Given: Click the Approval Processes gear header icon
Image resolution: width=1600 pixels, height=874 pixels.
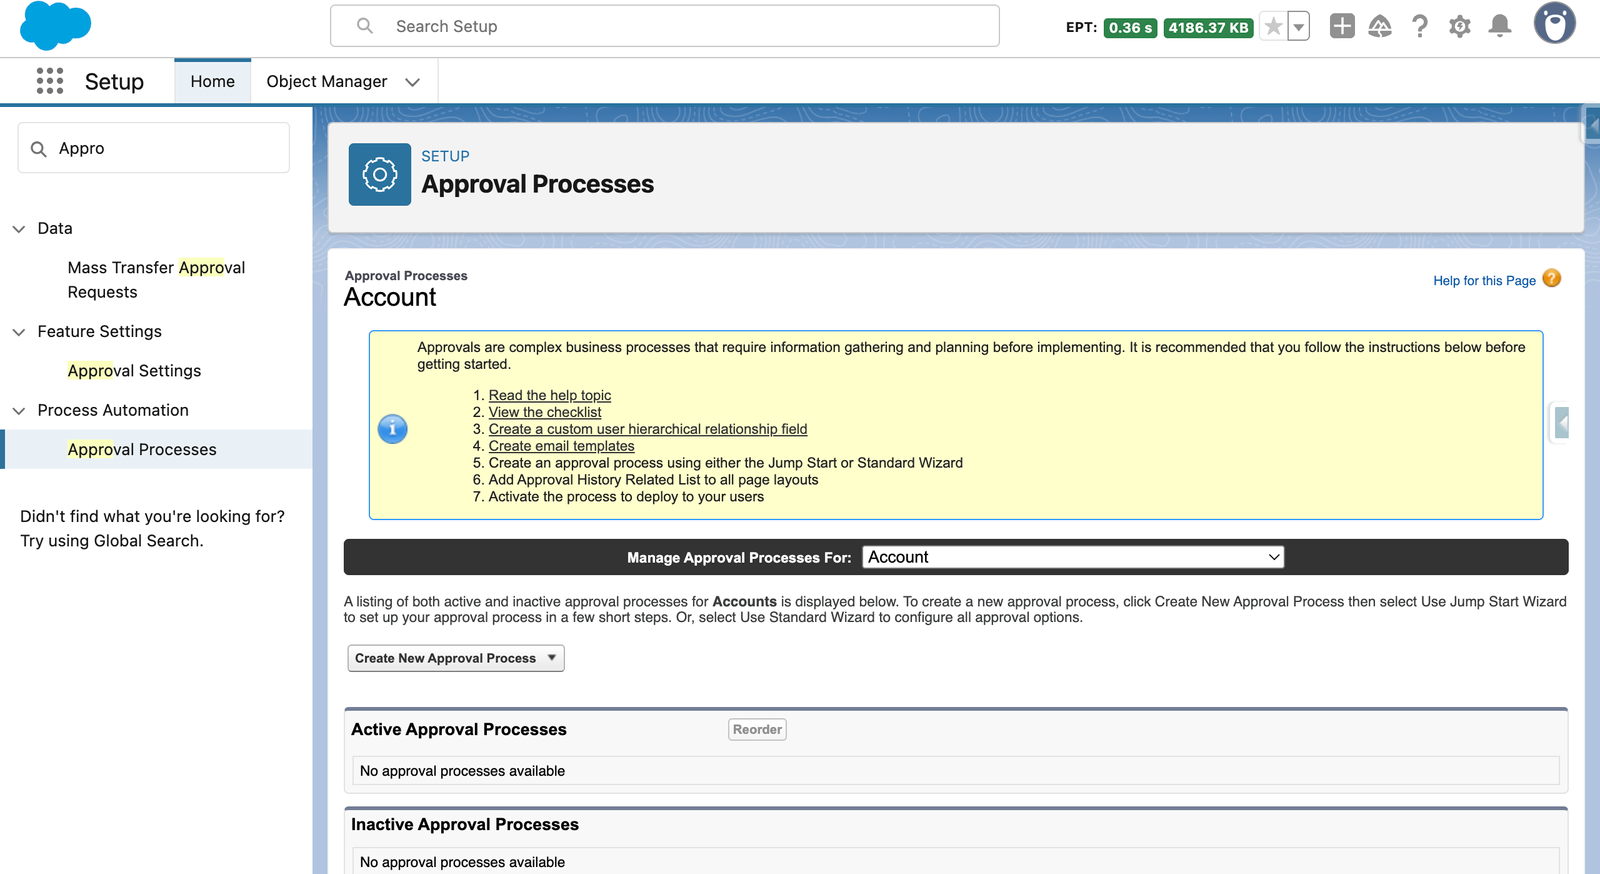Looking at the screenshot, I should [380, 175].
